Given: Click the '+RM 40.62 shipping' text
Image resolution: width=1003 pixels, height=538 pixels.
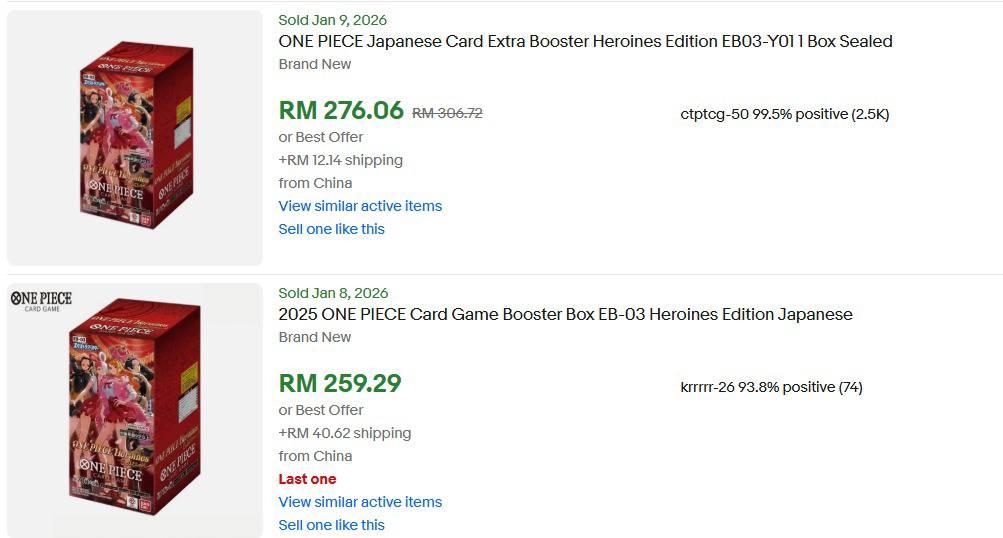Looking at the screenshot, I should [x=344, y=433].
